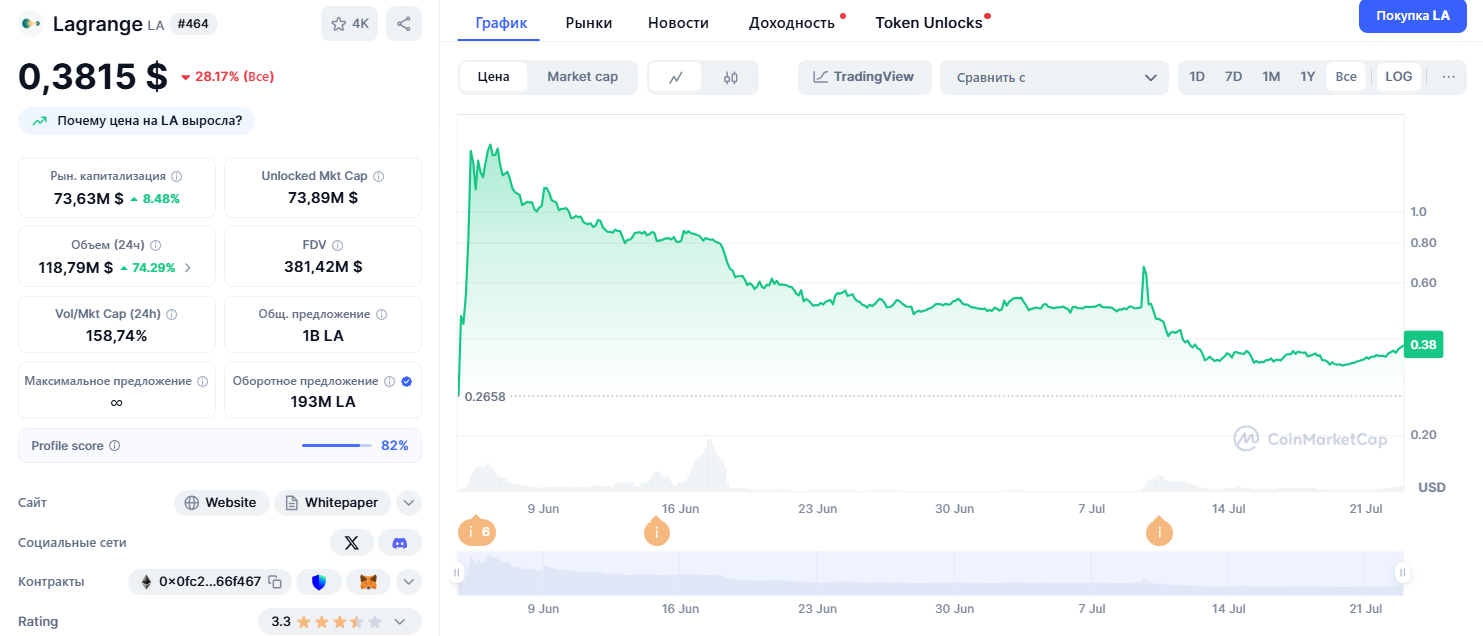Click info icon next to Оборотное предложение
Image resolution: width=1483 pixels, height=636 pixels.
point(390,381)
